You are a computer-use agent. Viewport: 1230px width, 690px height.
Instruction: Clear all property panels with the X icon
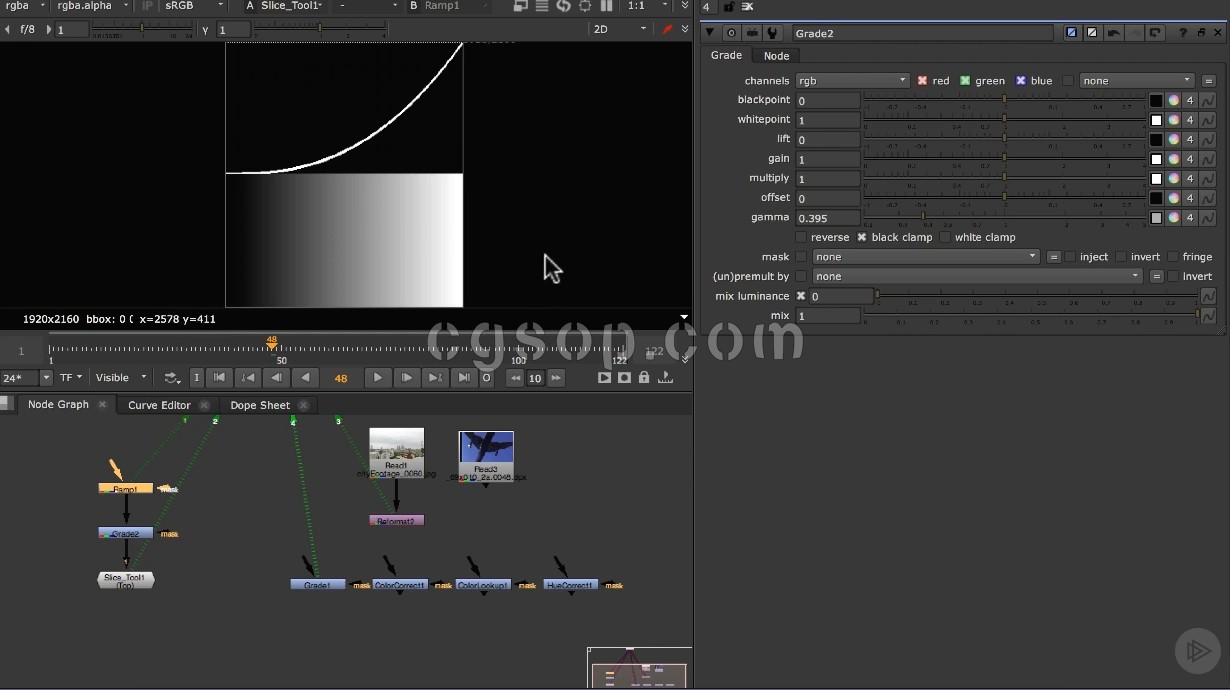[x=747, y=7]
